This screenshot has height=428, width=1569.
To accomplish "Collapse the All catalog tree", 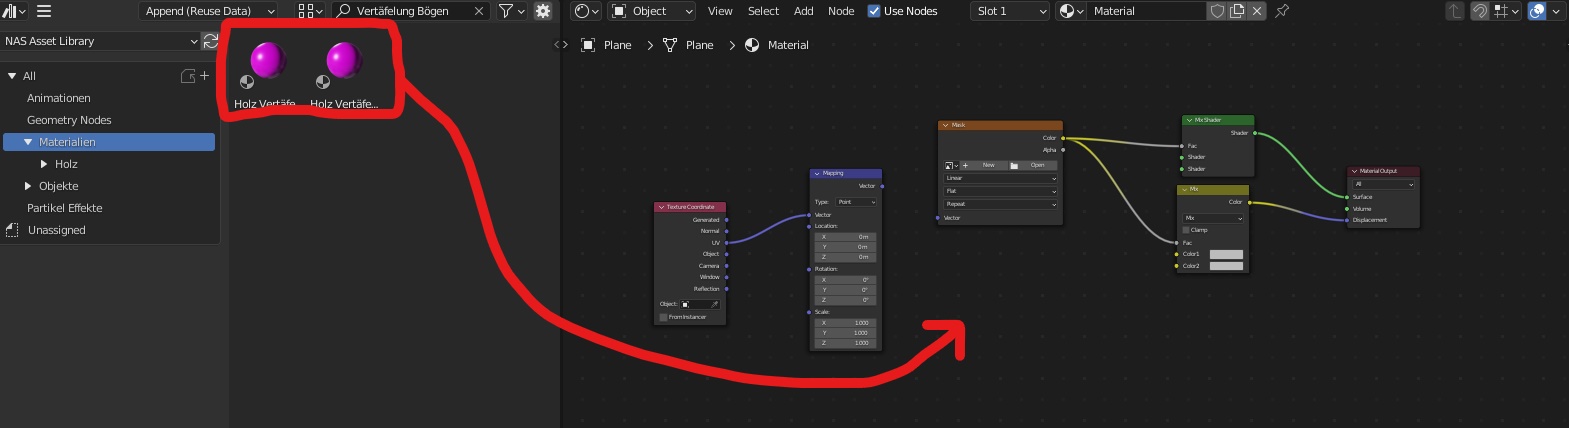I will point(12,76).
